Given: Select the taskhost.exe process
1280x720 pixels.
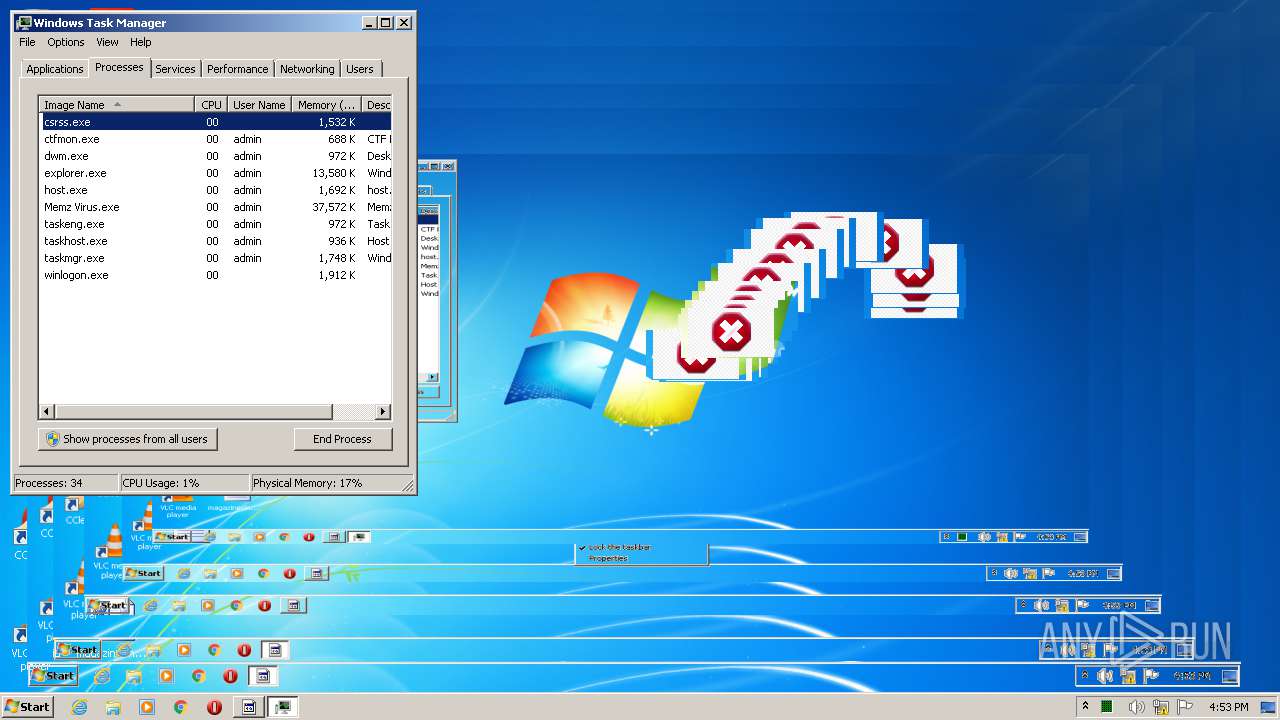Looking at the screenshot, I should tap(215, 241).
